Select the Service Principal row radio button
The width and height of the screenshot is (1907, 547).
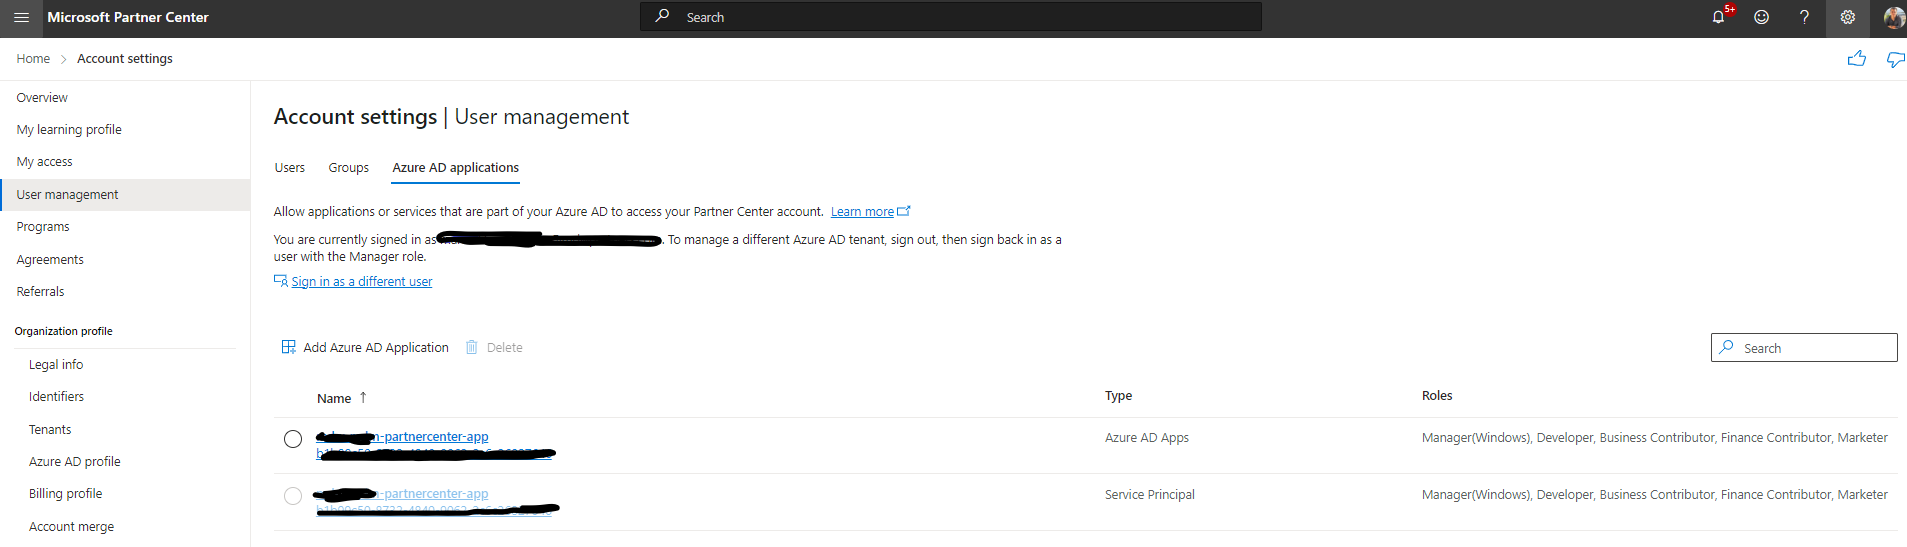pyautogui.click(x=293, y=496)
